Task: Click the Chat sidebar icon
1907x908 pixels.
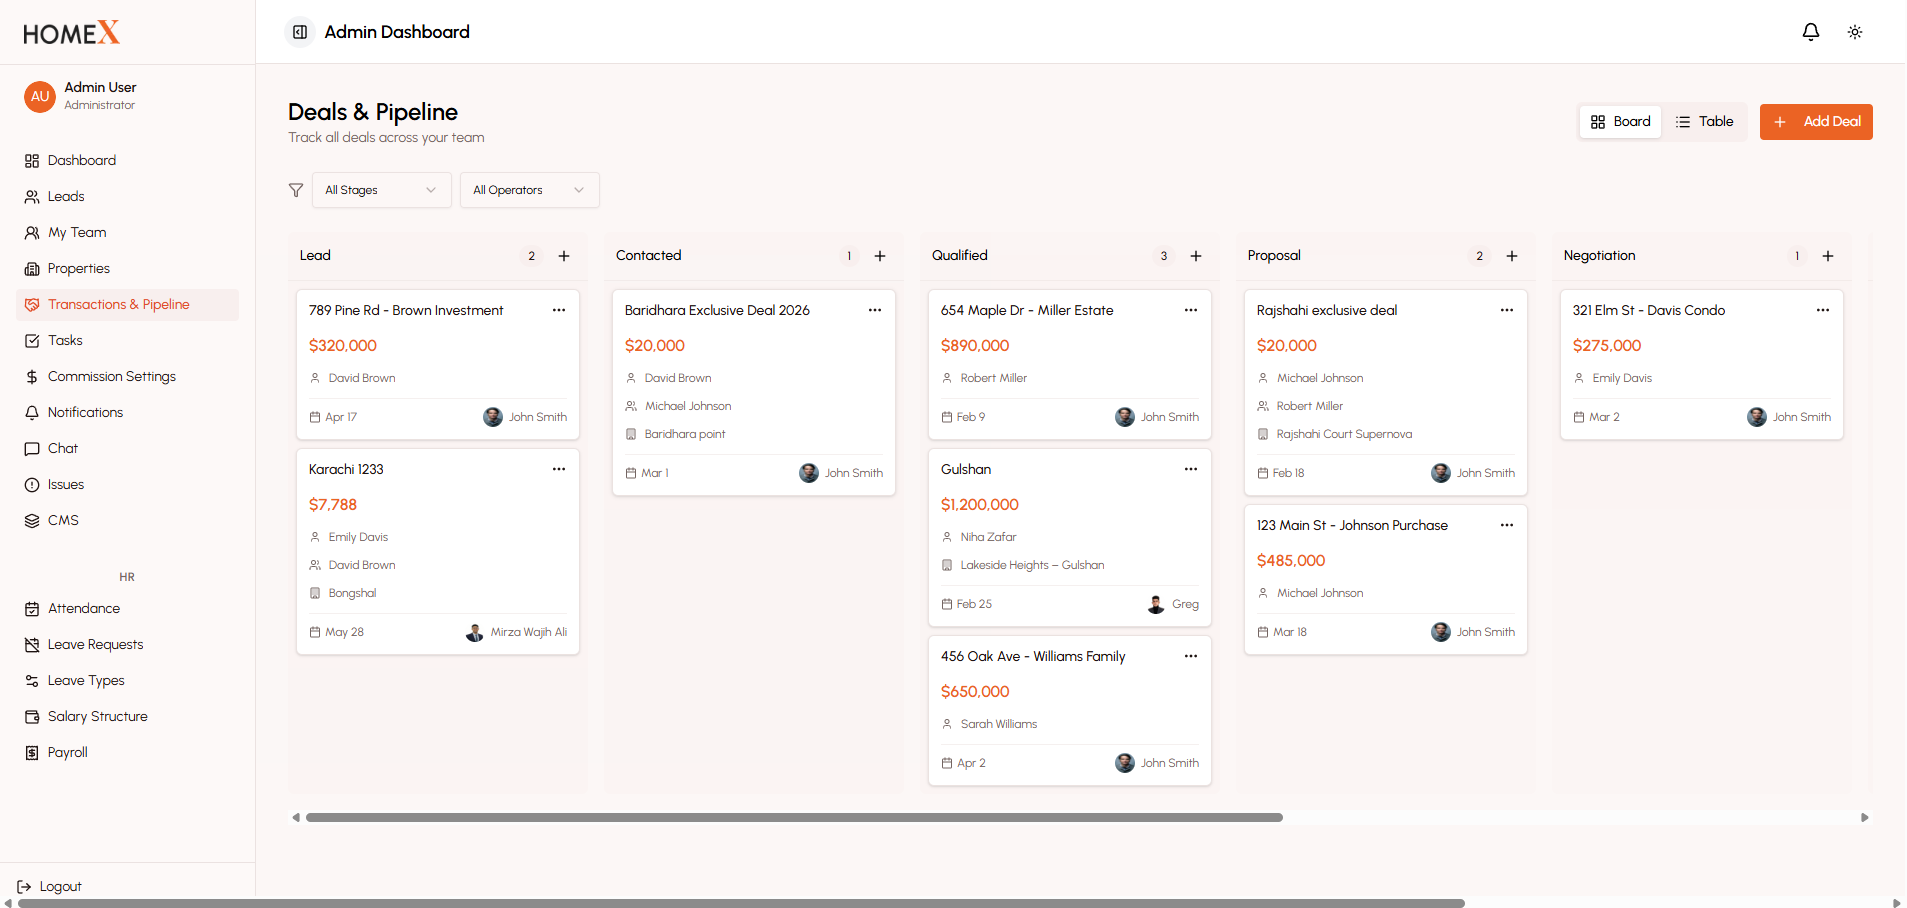Action: [x=32, y=449]
